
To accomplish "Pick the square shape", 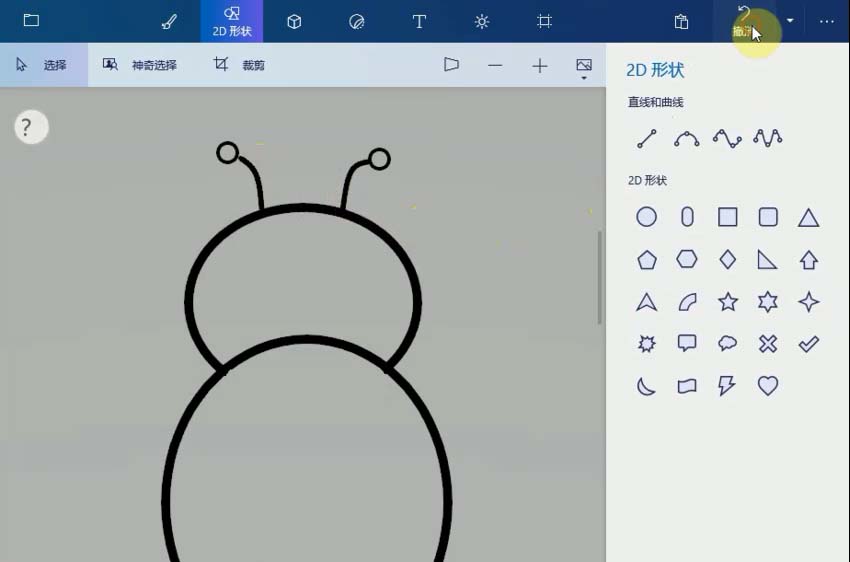I will point(727,217).
